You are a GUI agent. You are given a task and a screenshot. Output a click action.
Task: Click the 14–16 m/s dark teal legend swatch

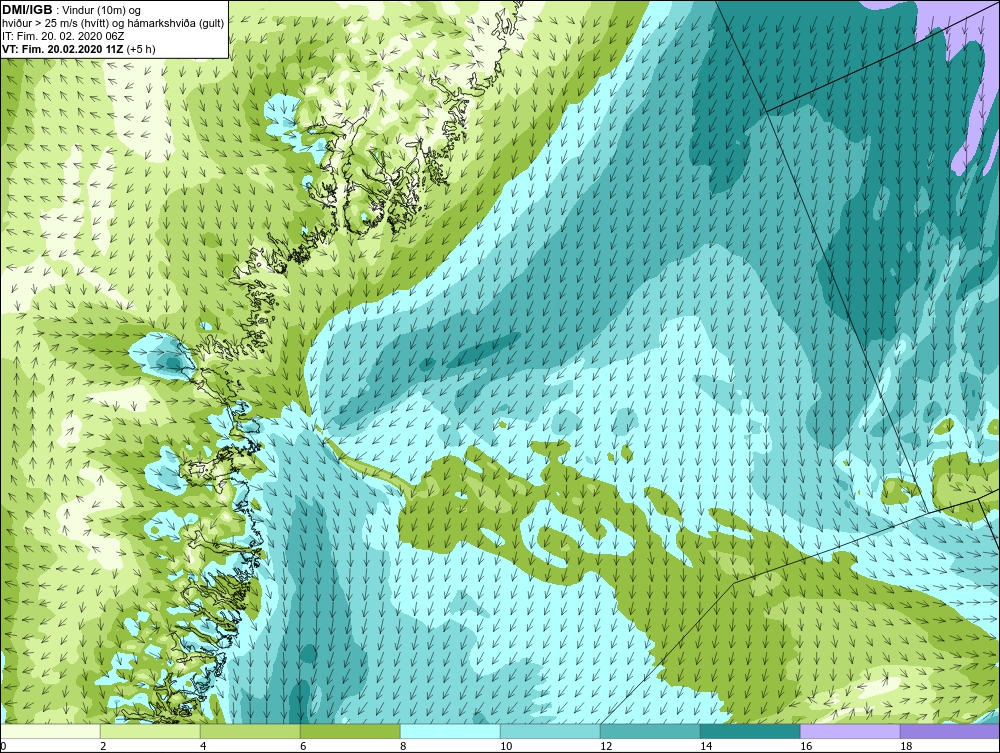click(x=750, y=731)
